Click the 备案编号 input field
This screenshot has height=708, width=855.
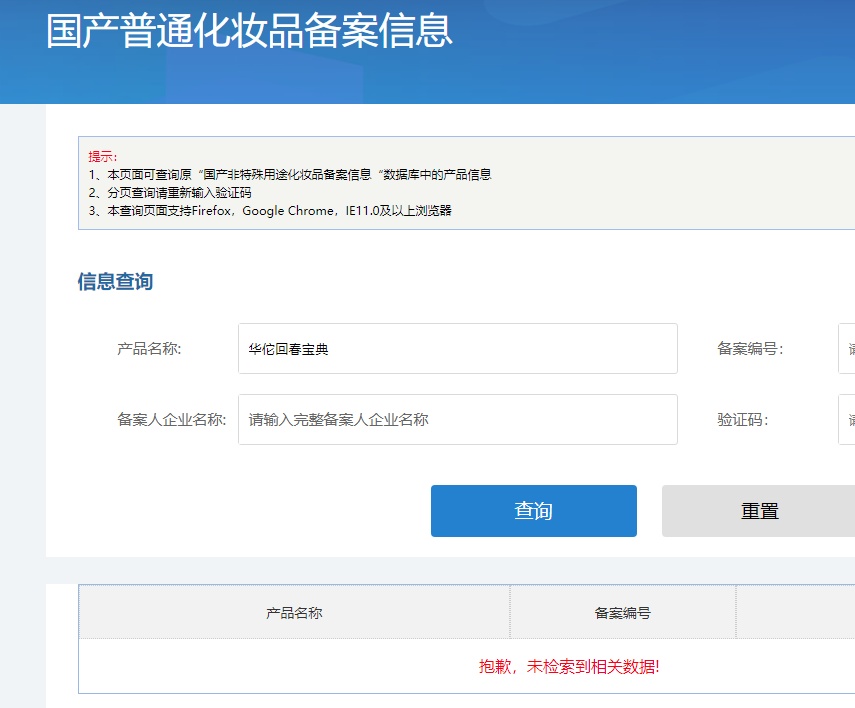pos(849,347)
